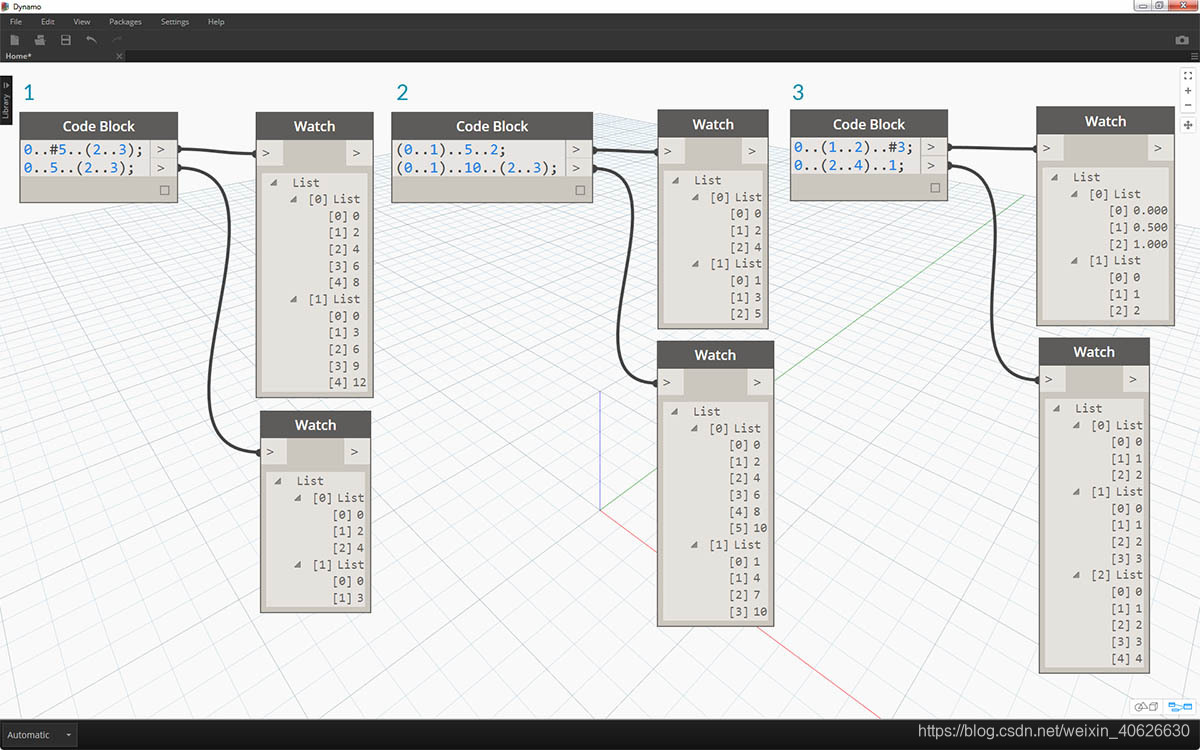Open the Help menu
The image size is (1200, 750).
pos(216,21)
